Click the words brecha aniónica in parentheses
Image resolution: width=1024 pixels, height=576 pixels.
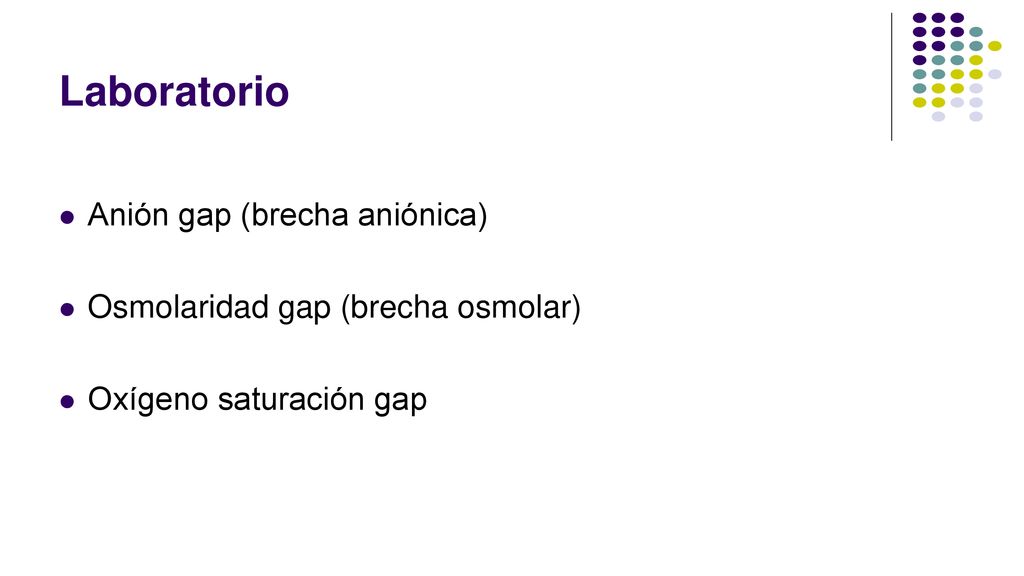pyautogui.click(x=364, y=215)
